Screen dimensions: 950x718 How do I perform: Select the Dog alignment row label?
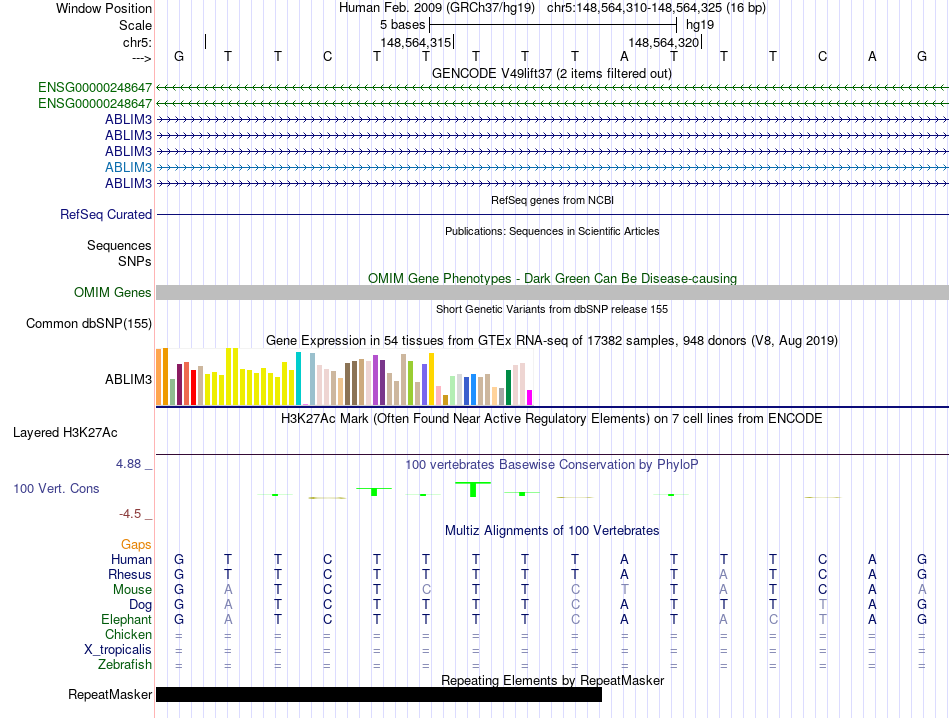(x=140, y=605)
